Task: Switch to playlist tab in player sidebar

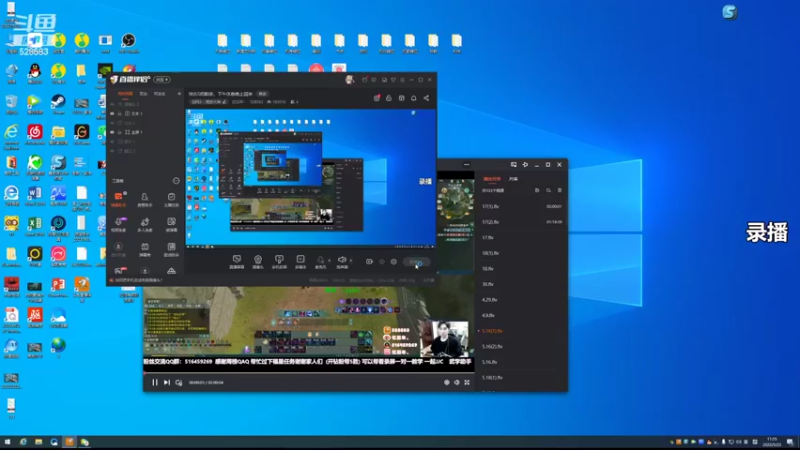Action: [x=492, y=179]
